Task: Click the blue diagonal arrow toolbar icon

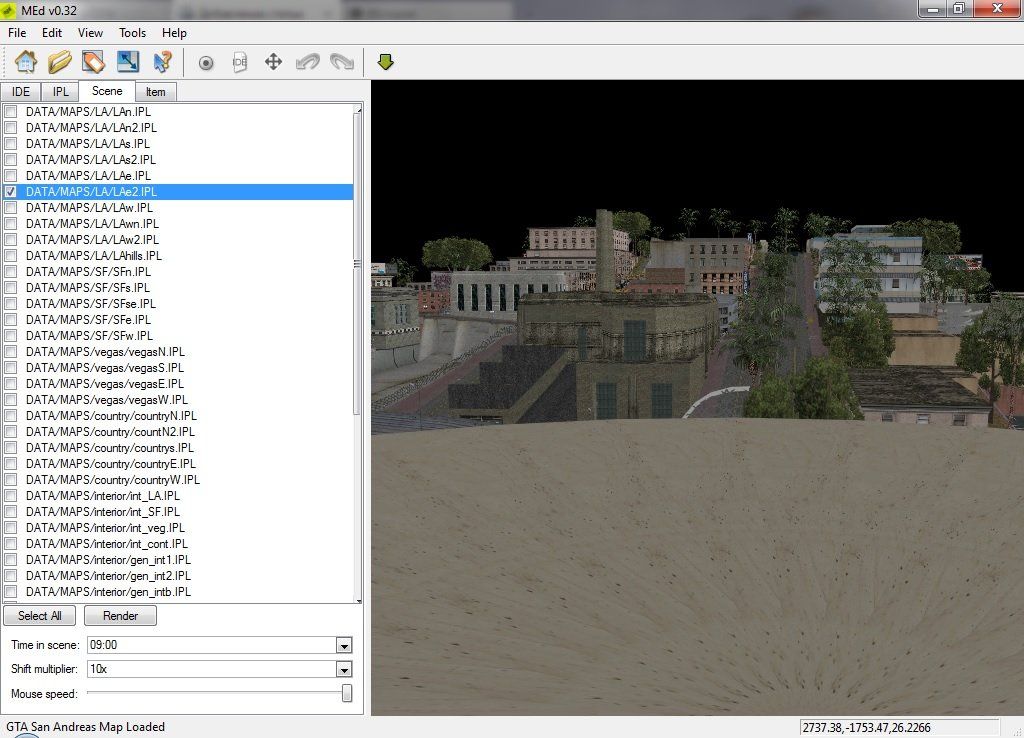Action: pyautogui.click(x=128, y=61)
